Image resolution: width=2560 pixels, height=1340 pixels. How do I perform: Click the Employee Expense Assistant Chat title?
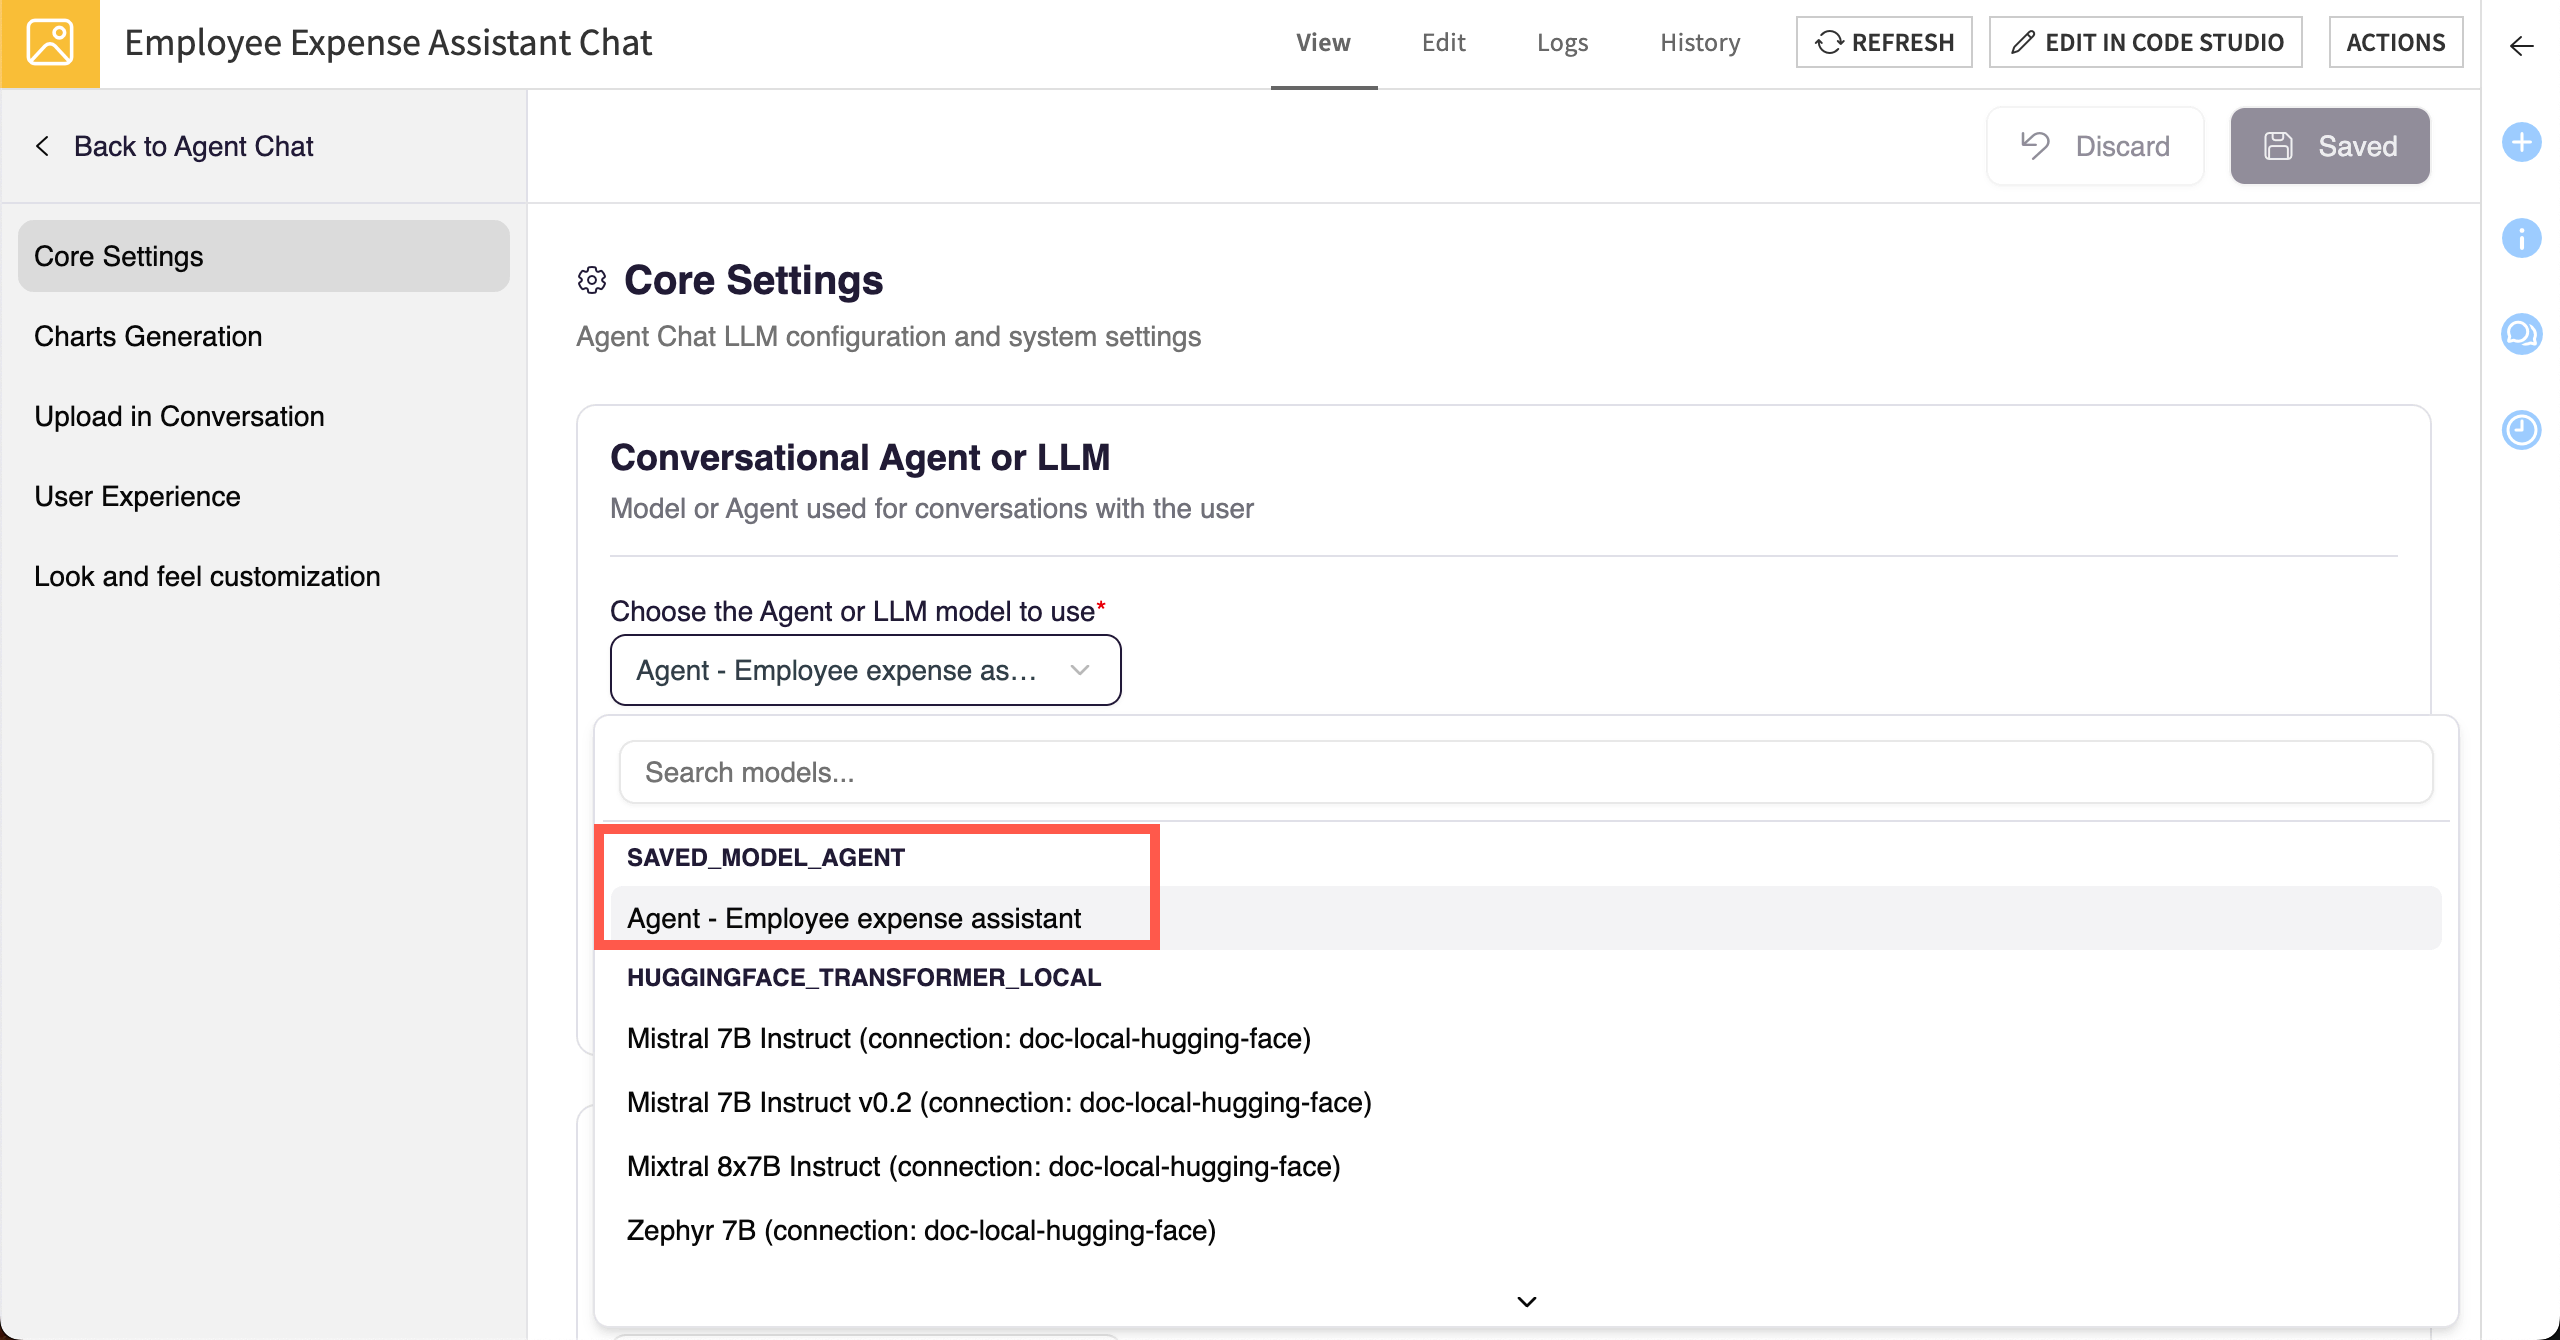(x=388, y=43)
